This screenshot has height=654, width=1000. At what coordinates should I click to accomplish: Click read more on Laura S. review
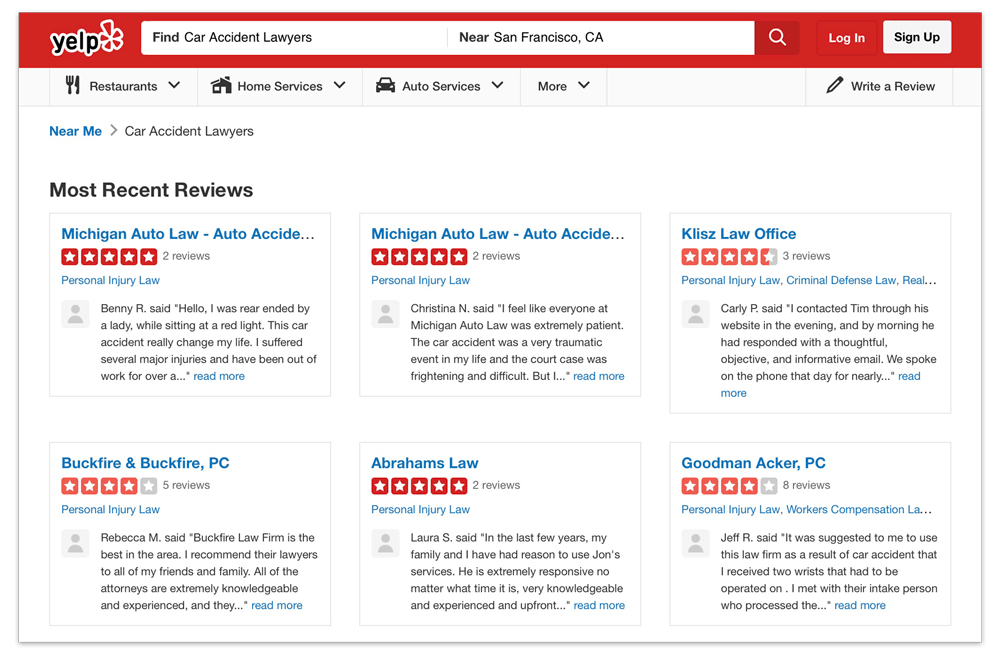[x=599, y=606]
